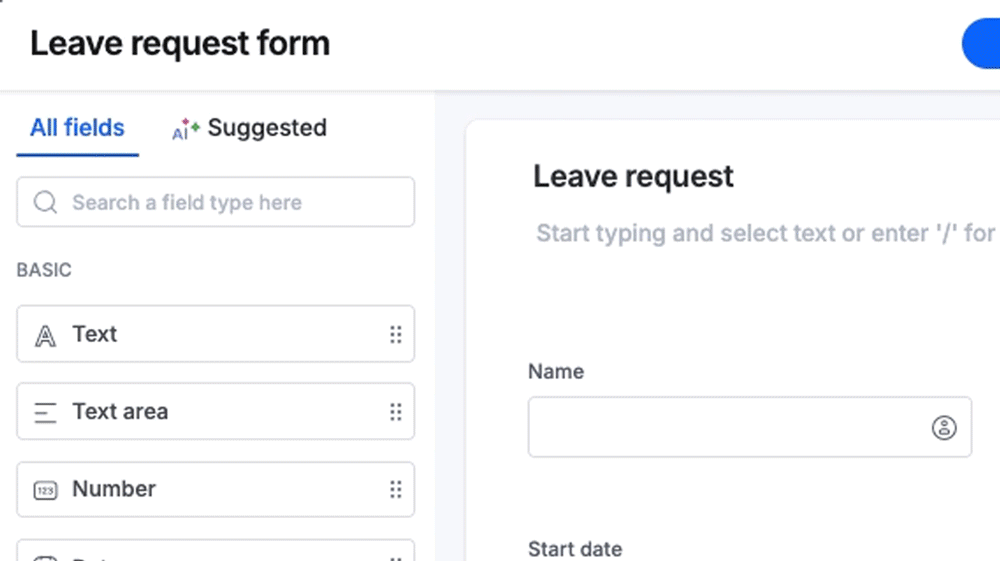Click the form description placeholder text

765,233
